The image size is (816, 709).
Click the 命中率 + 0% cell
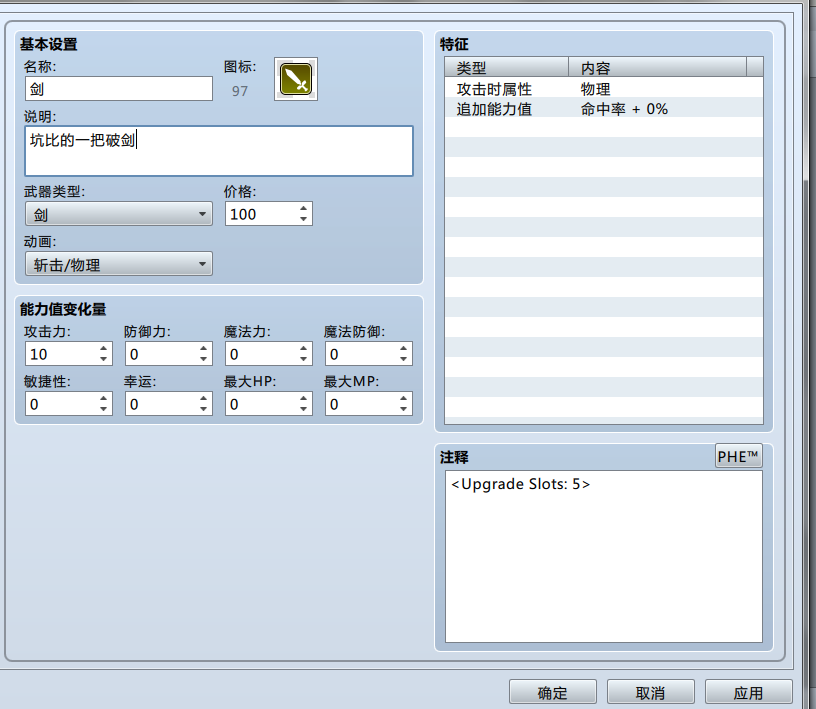click(x=624, y=109)
